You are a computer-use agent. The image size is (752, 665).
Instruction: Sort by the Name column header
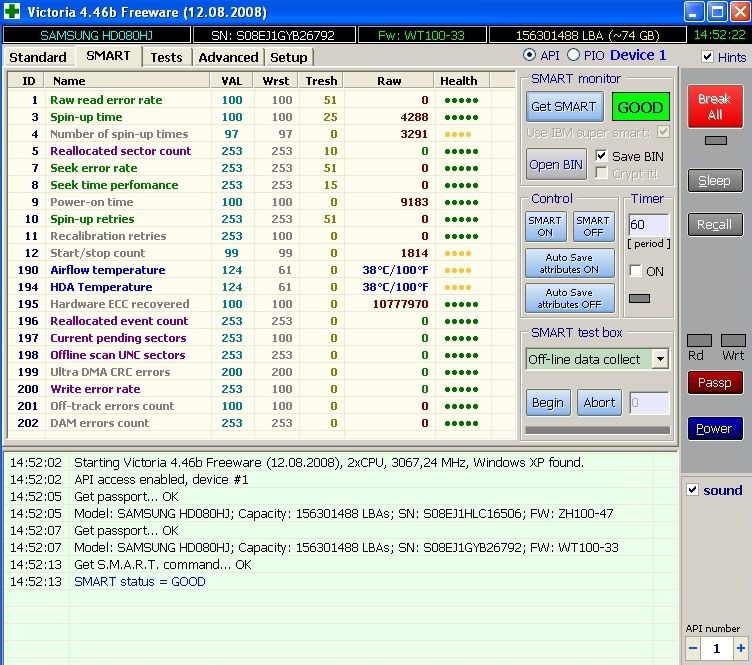pyautogui.click(x=127, y=81)
